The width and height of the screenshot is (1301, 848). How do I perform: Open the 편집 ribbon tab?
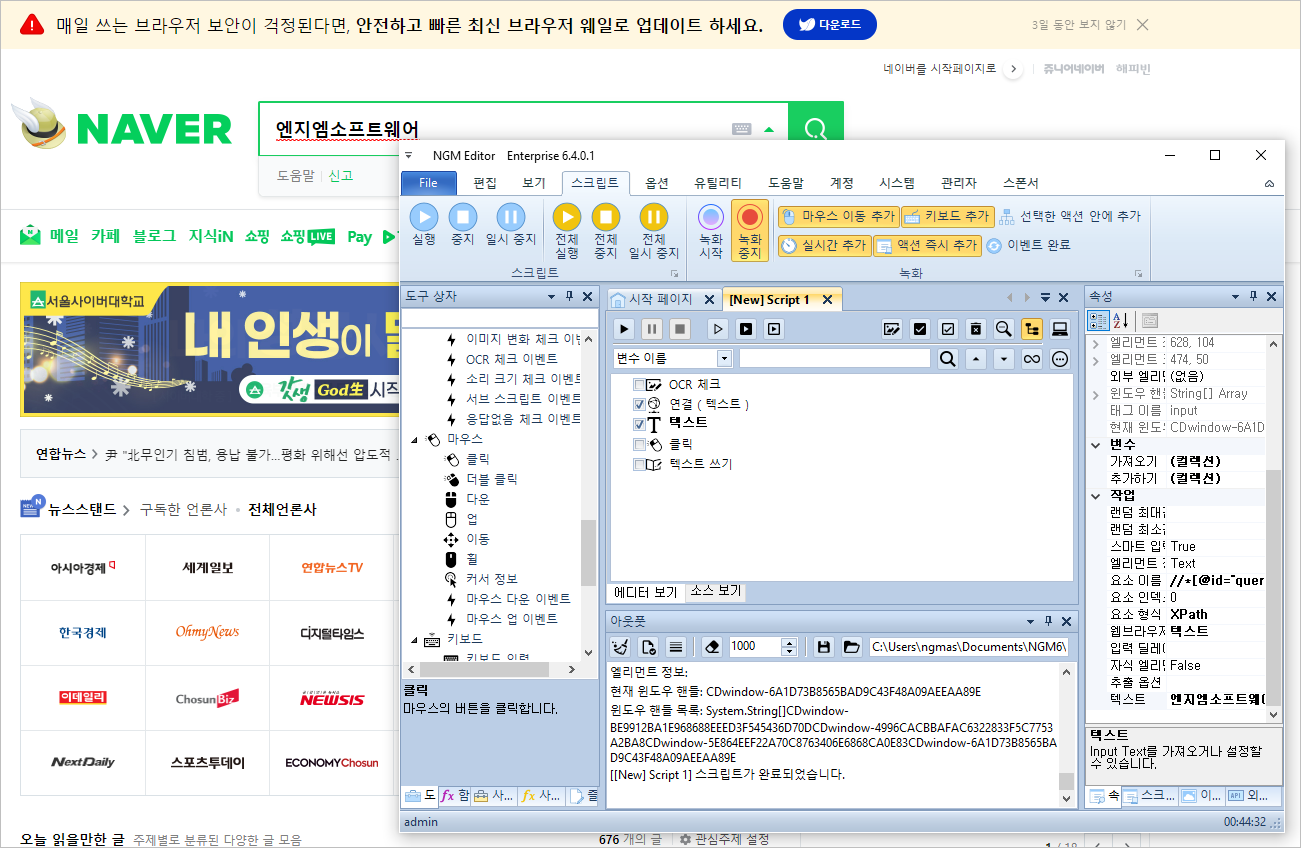[x=485, y=183]
